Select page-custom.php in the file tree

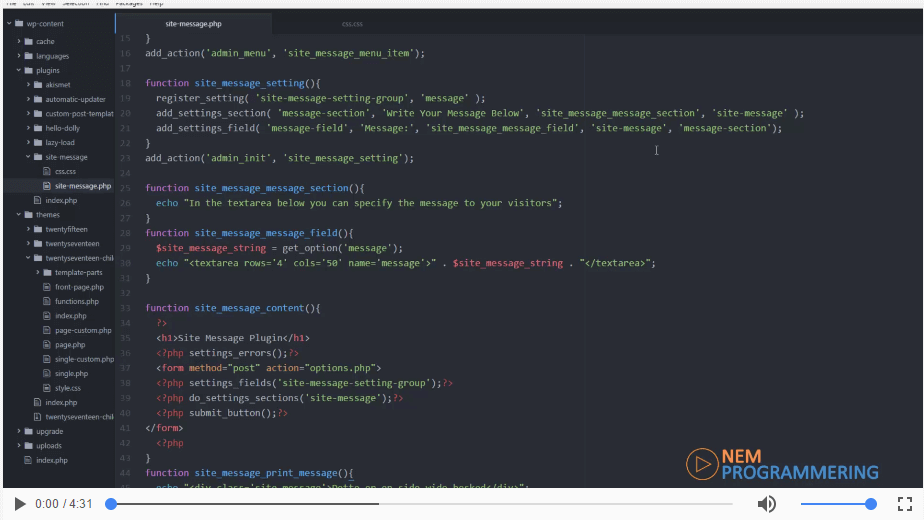click(82, 330)
